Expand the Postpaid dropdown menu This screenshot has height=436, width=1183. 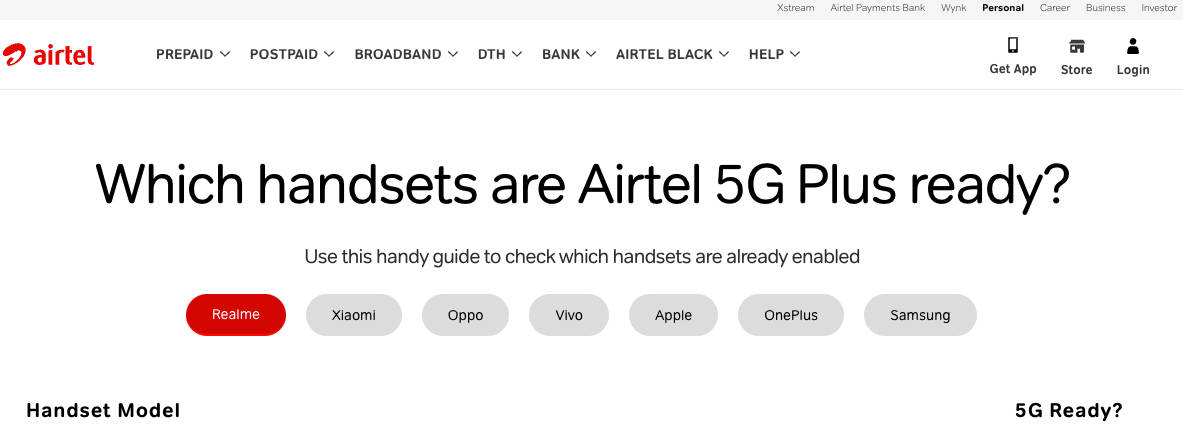[x=292, y=54]
